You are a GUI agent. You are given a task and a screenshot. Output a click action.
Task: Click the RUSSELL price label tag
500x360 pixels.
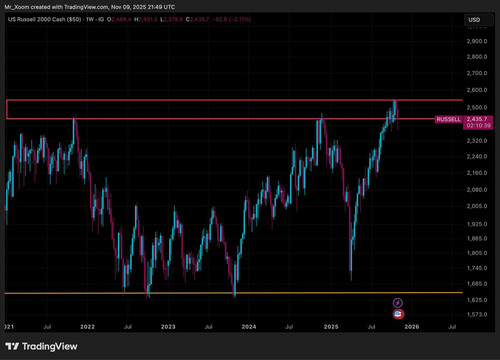(449, 119)
